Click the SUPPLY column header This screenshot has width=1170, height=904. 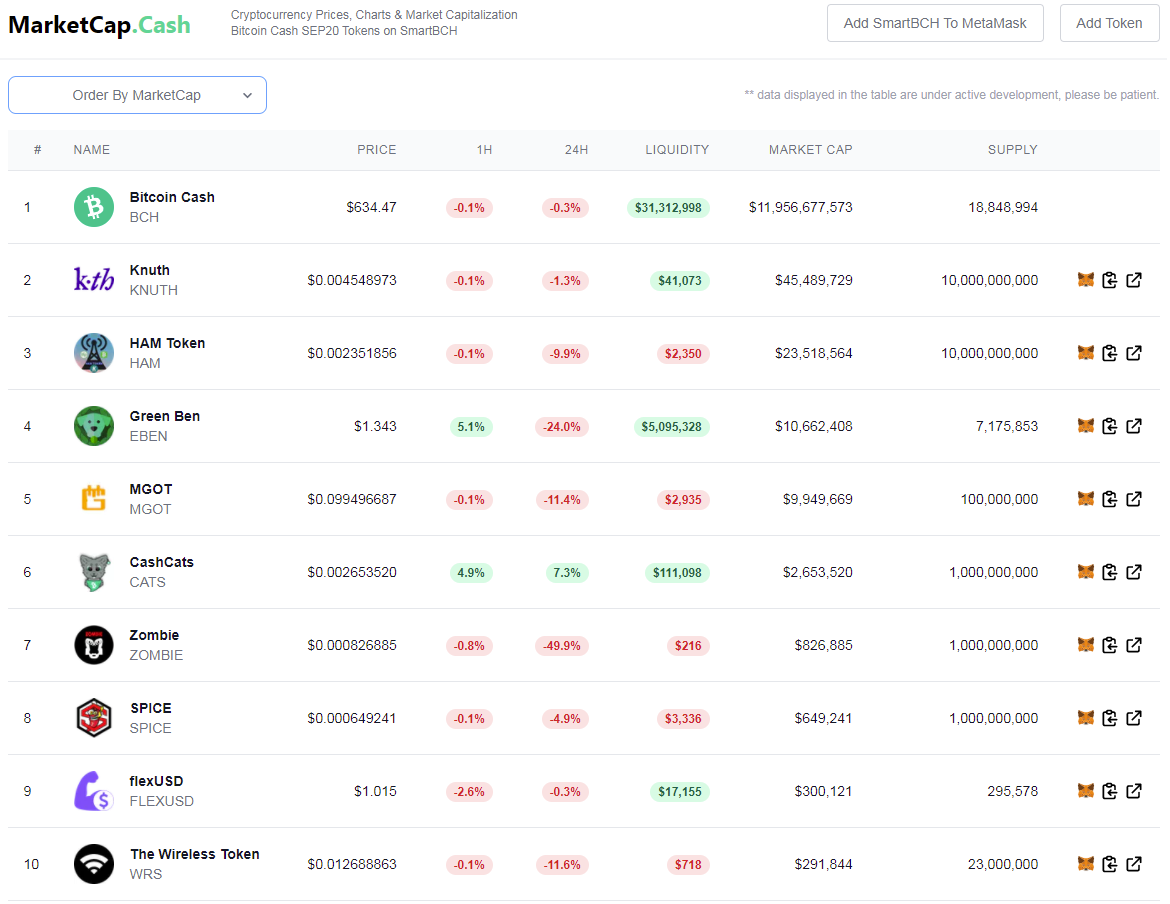coord(1013,150)
